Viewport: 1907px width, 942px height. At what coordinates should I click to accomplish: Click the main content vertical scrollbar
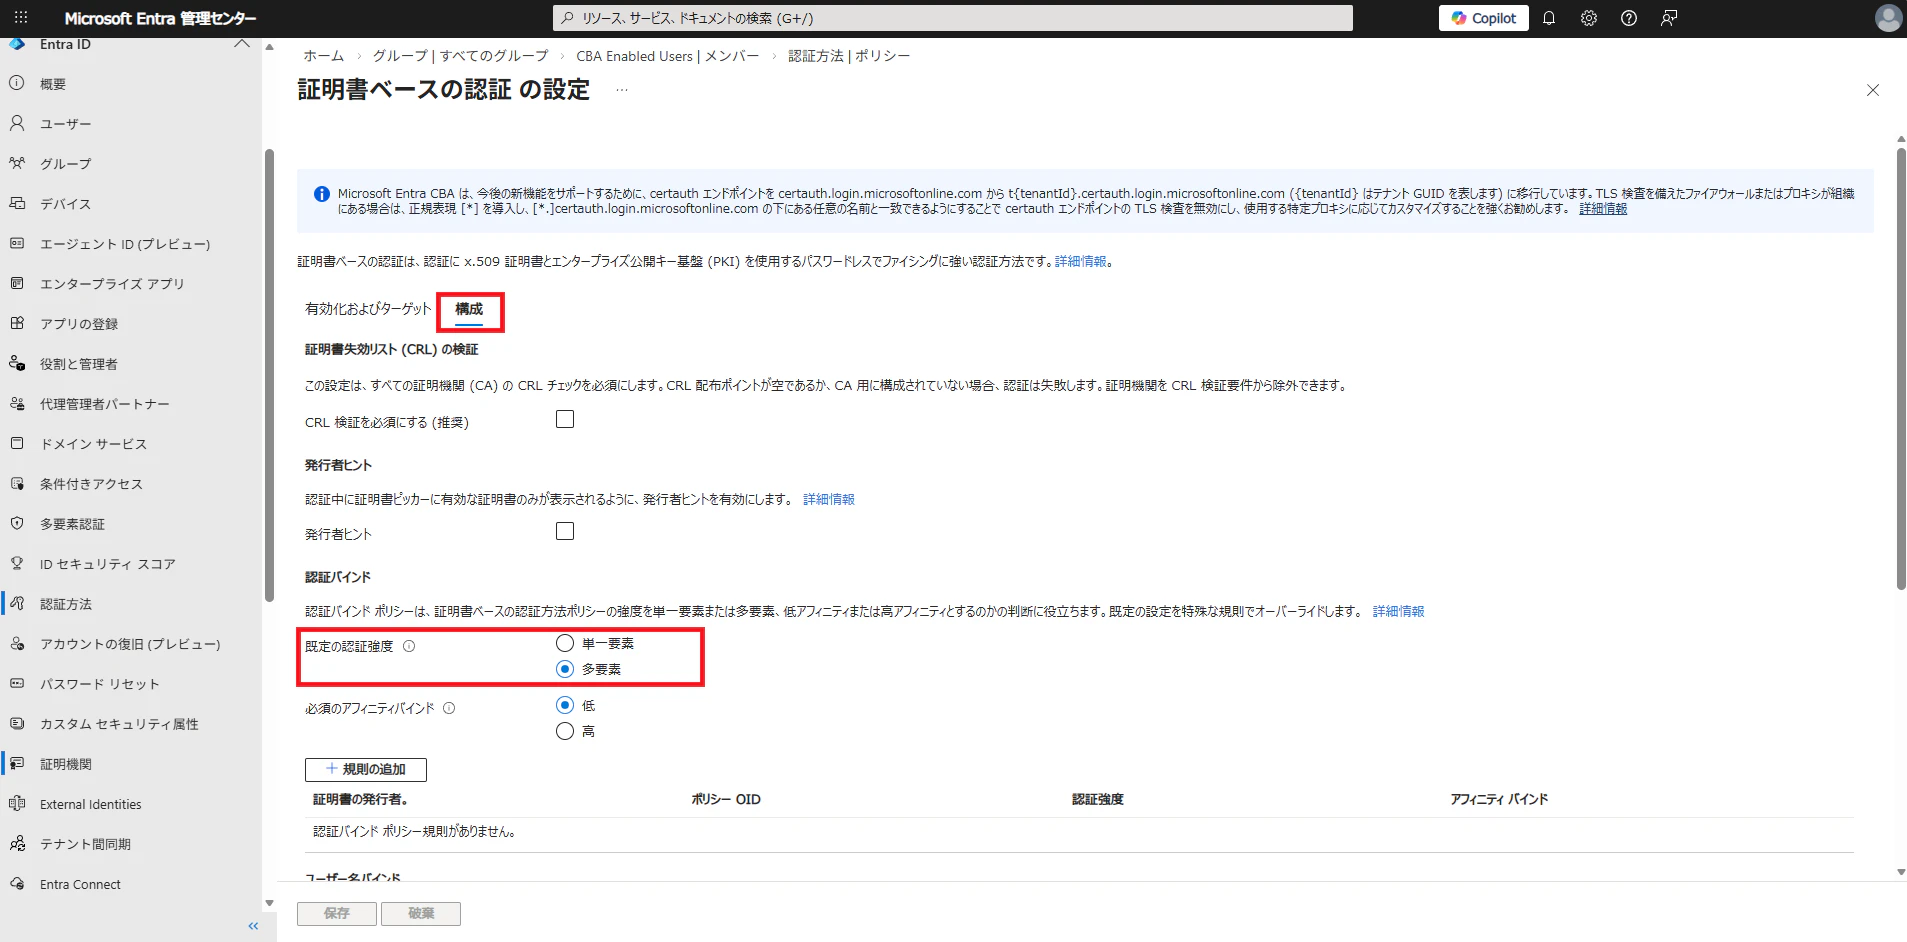1901,368
